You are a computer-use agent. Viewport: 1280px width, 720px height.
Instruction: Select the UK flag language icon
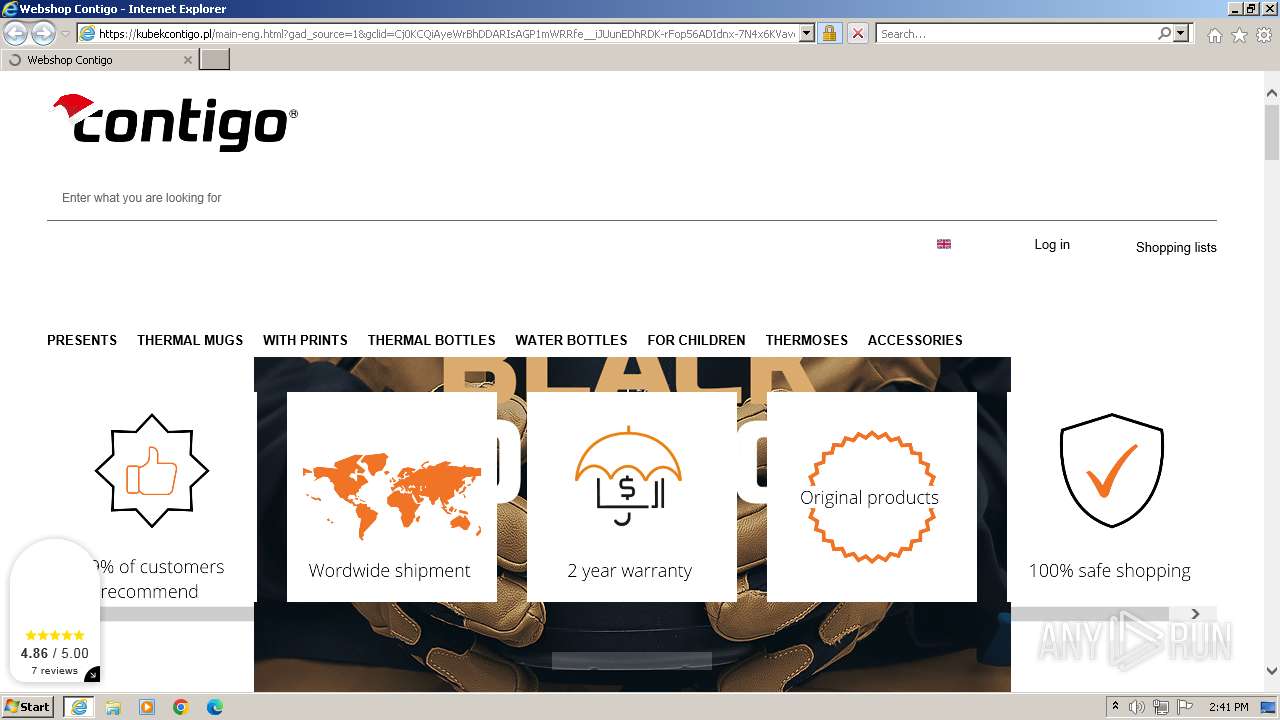[x=943, y=244]
